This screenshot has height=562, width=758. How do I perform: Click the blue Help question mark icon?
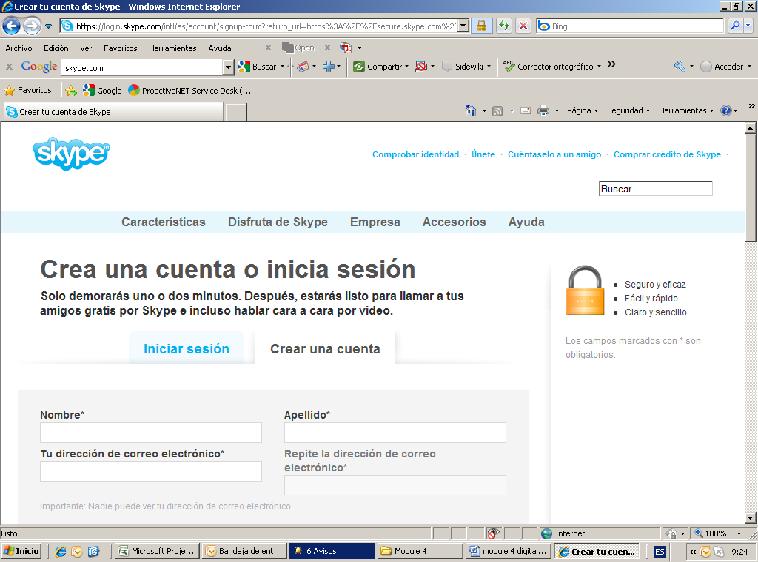tap(726, 111)
